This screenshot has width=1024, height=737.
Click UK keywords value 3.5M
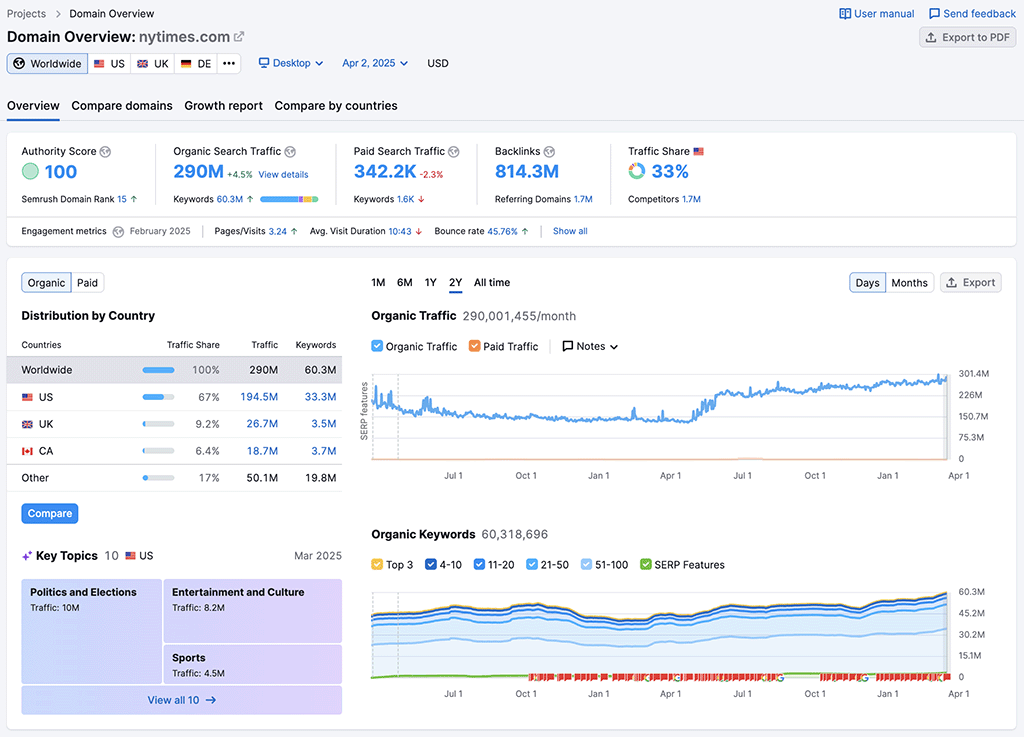(x=324, y=424)
